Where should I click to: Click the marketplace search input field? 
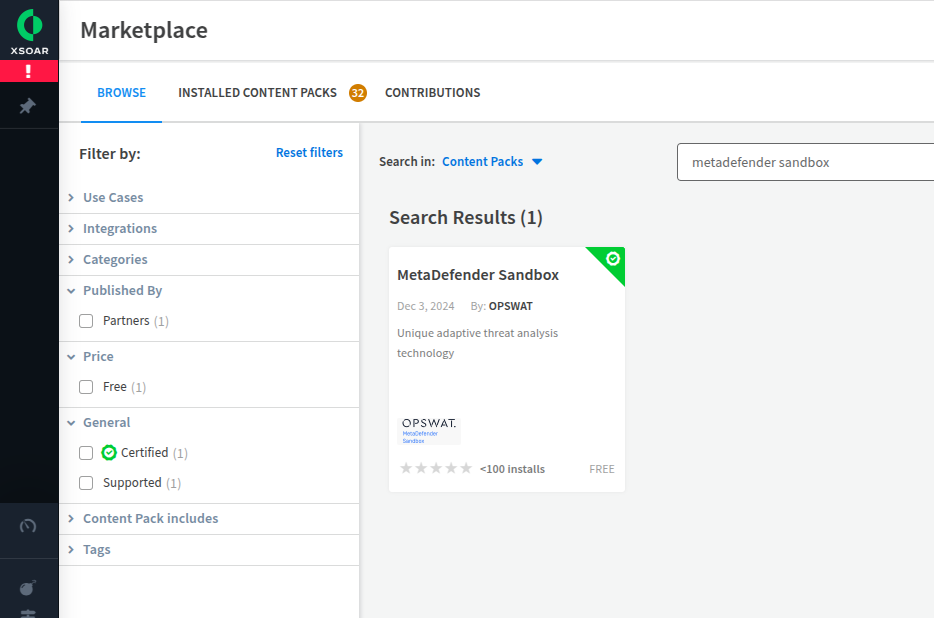[x=805, y=162]
